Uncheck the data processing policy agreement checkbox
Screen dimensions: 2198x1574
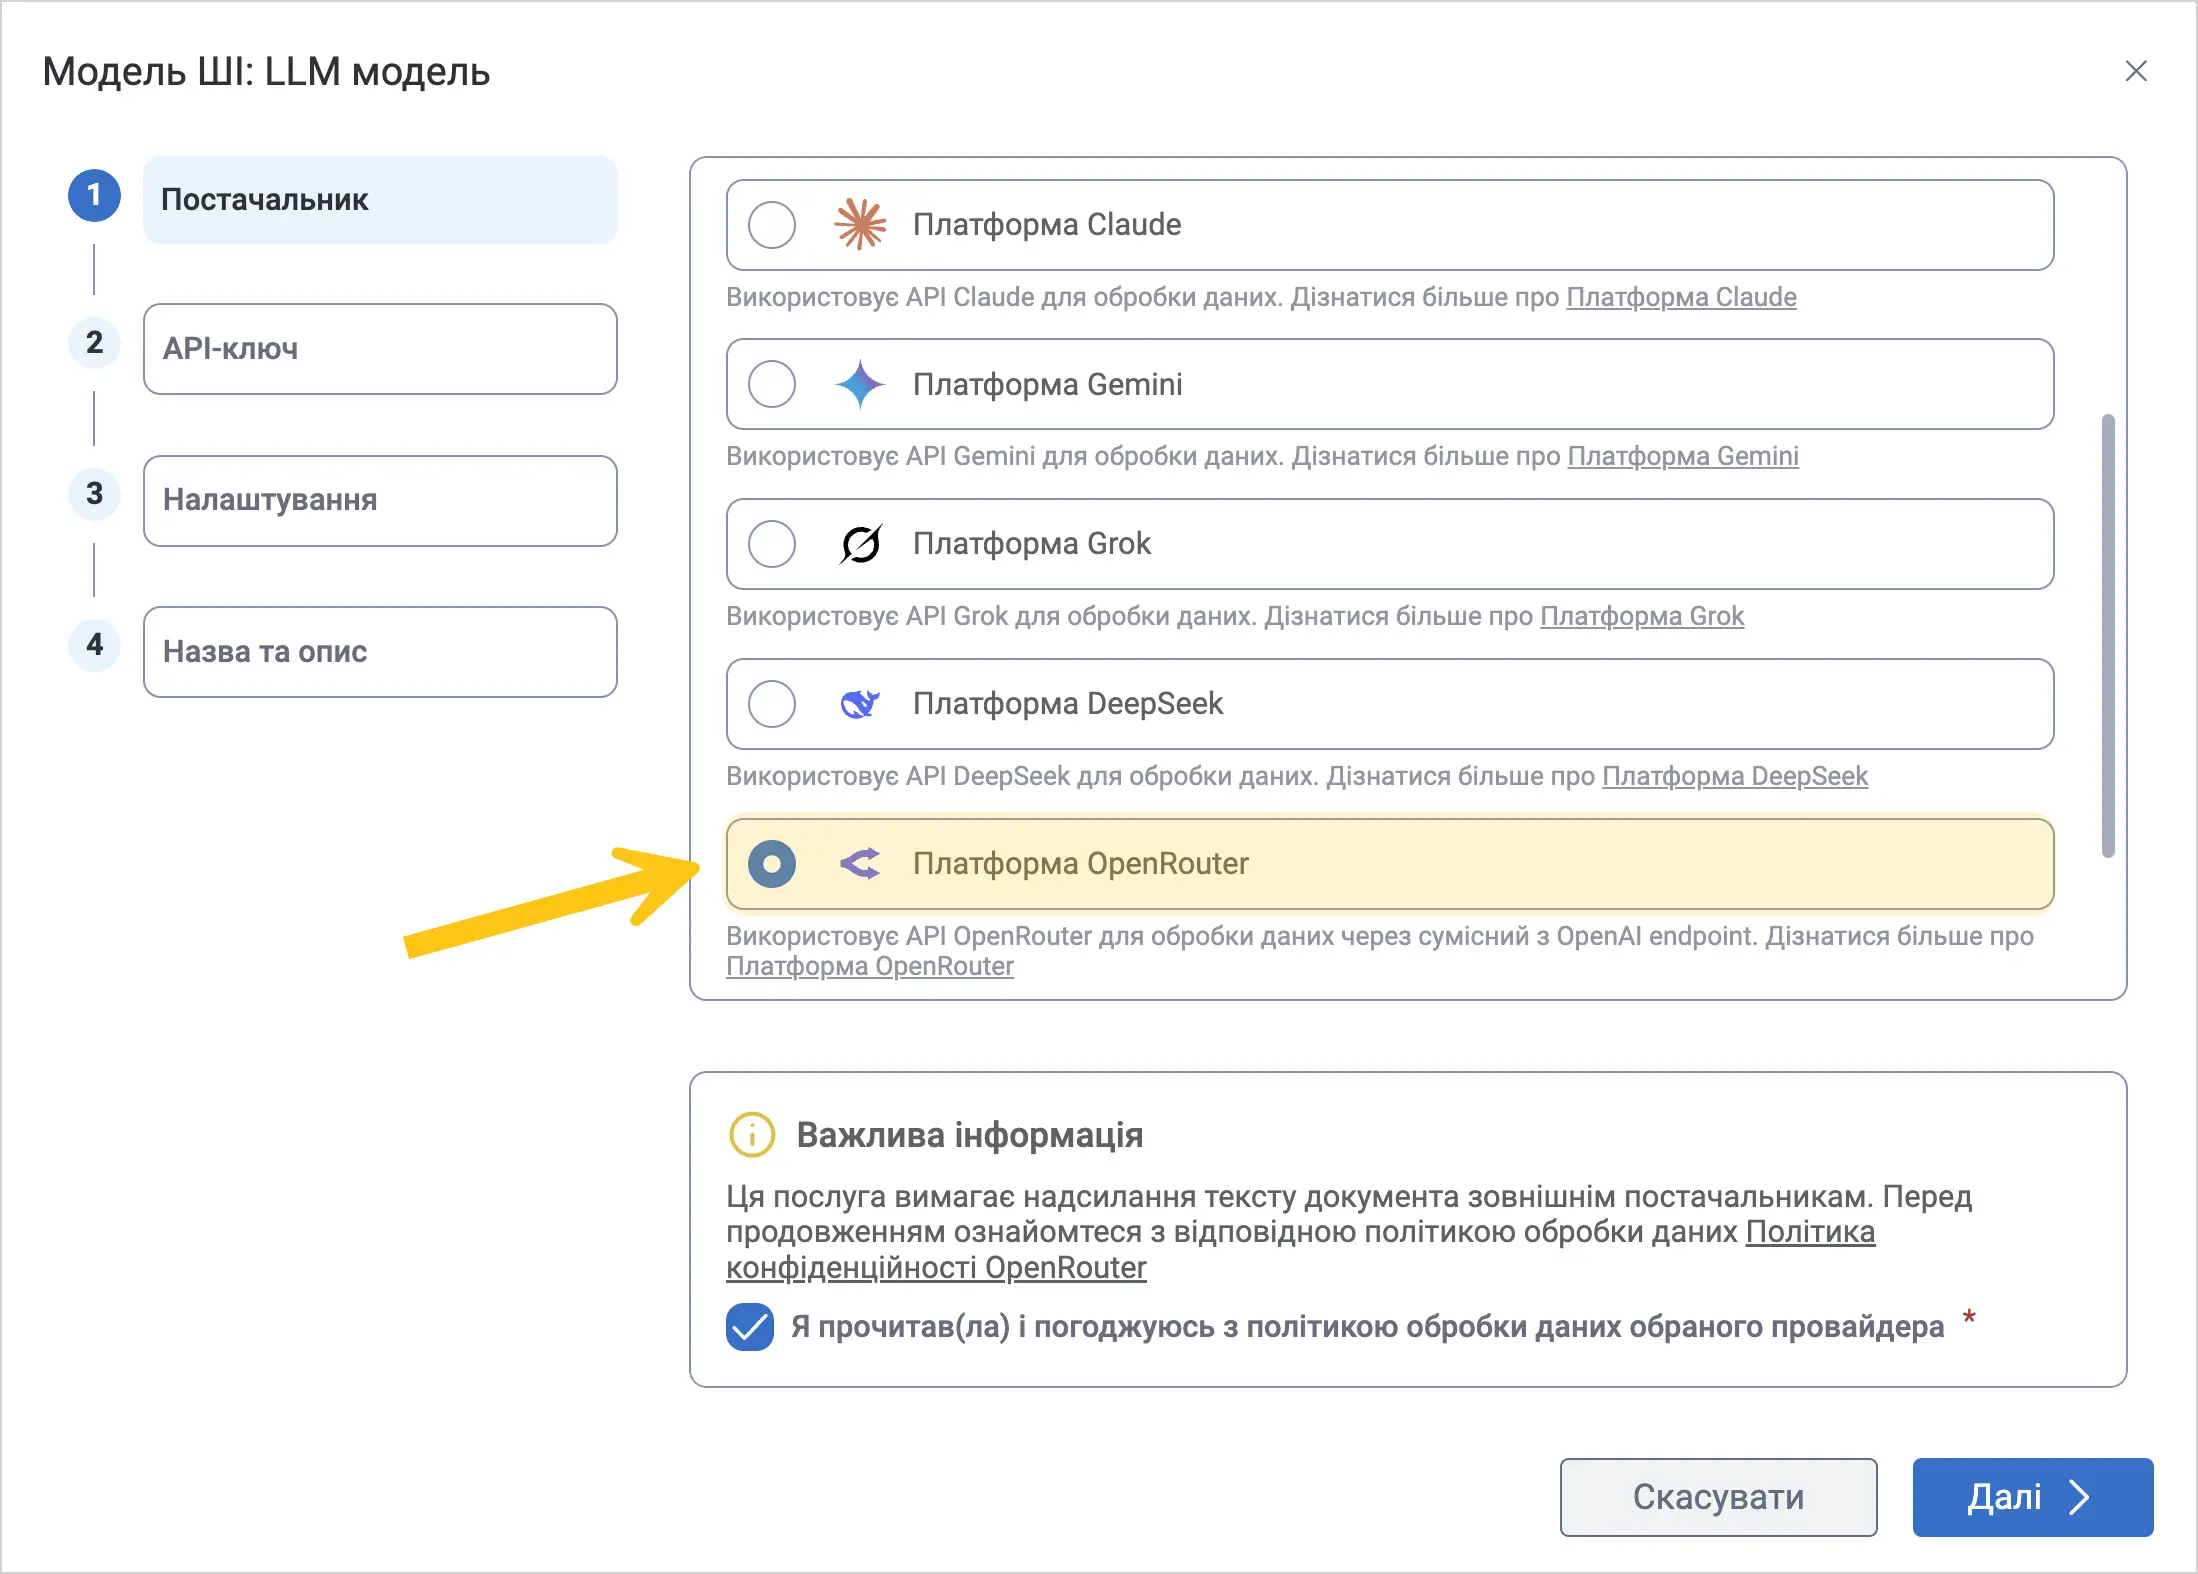coord(750,1327)
